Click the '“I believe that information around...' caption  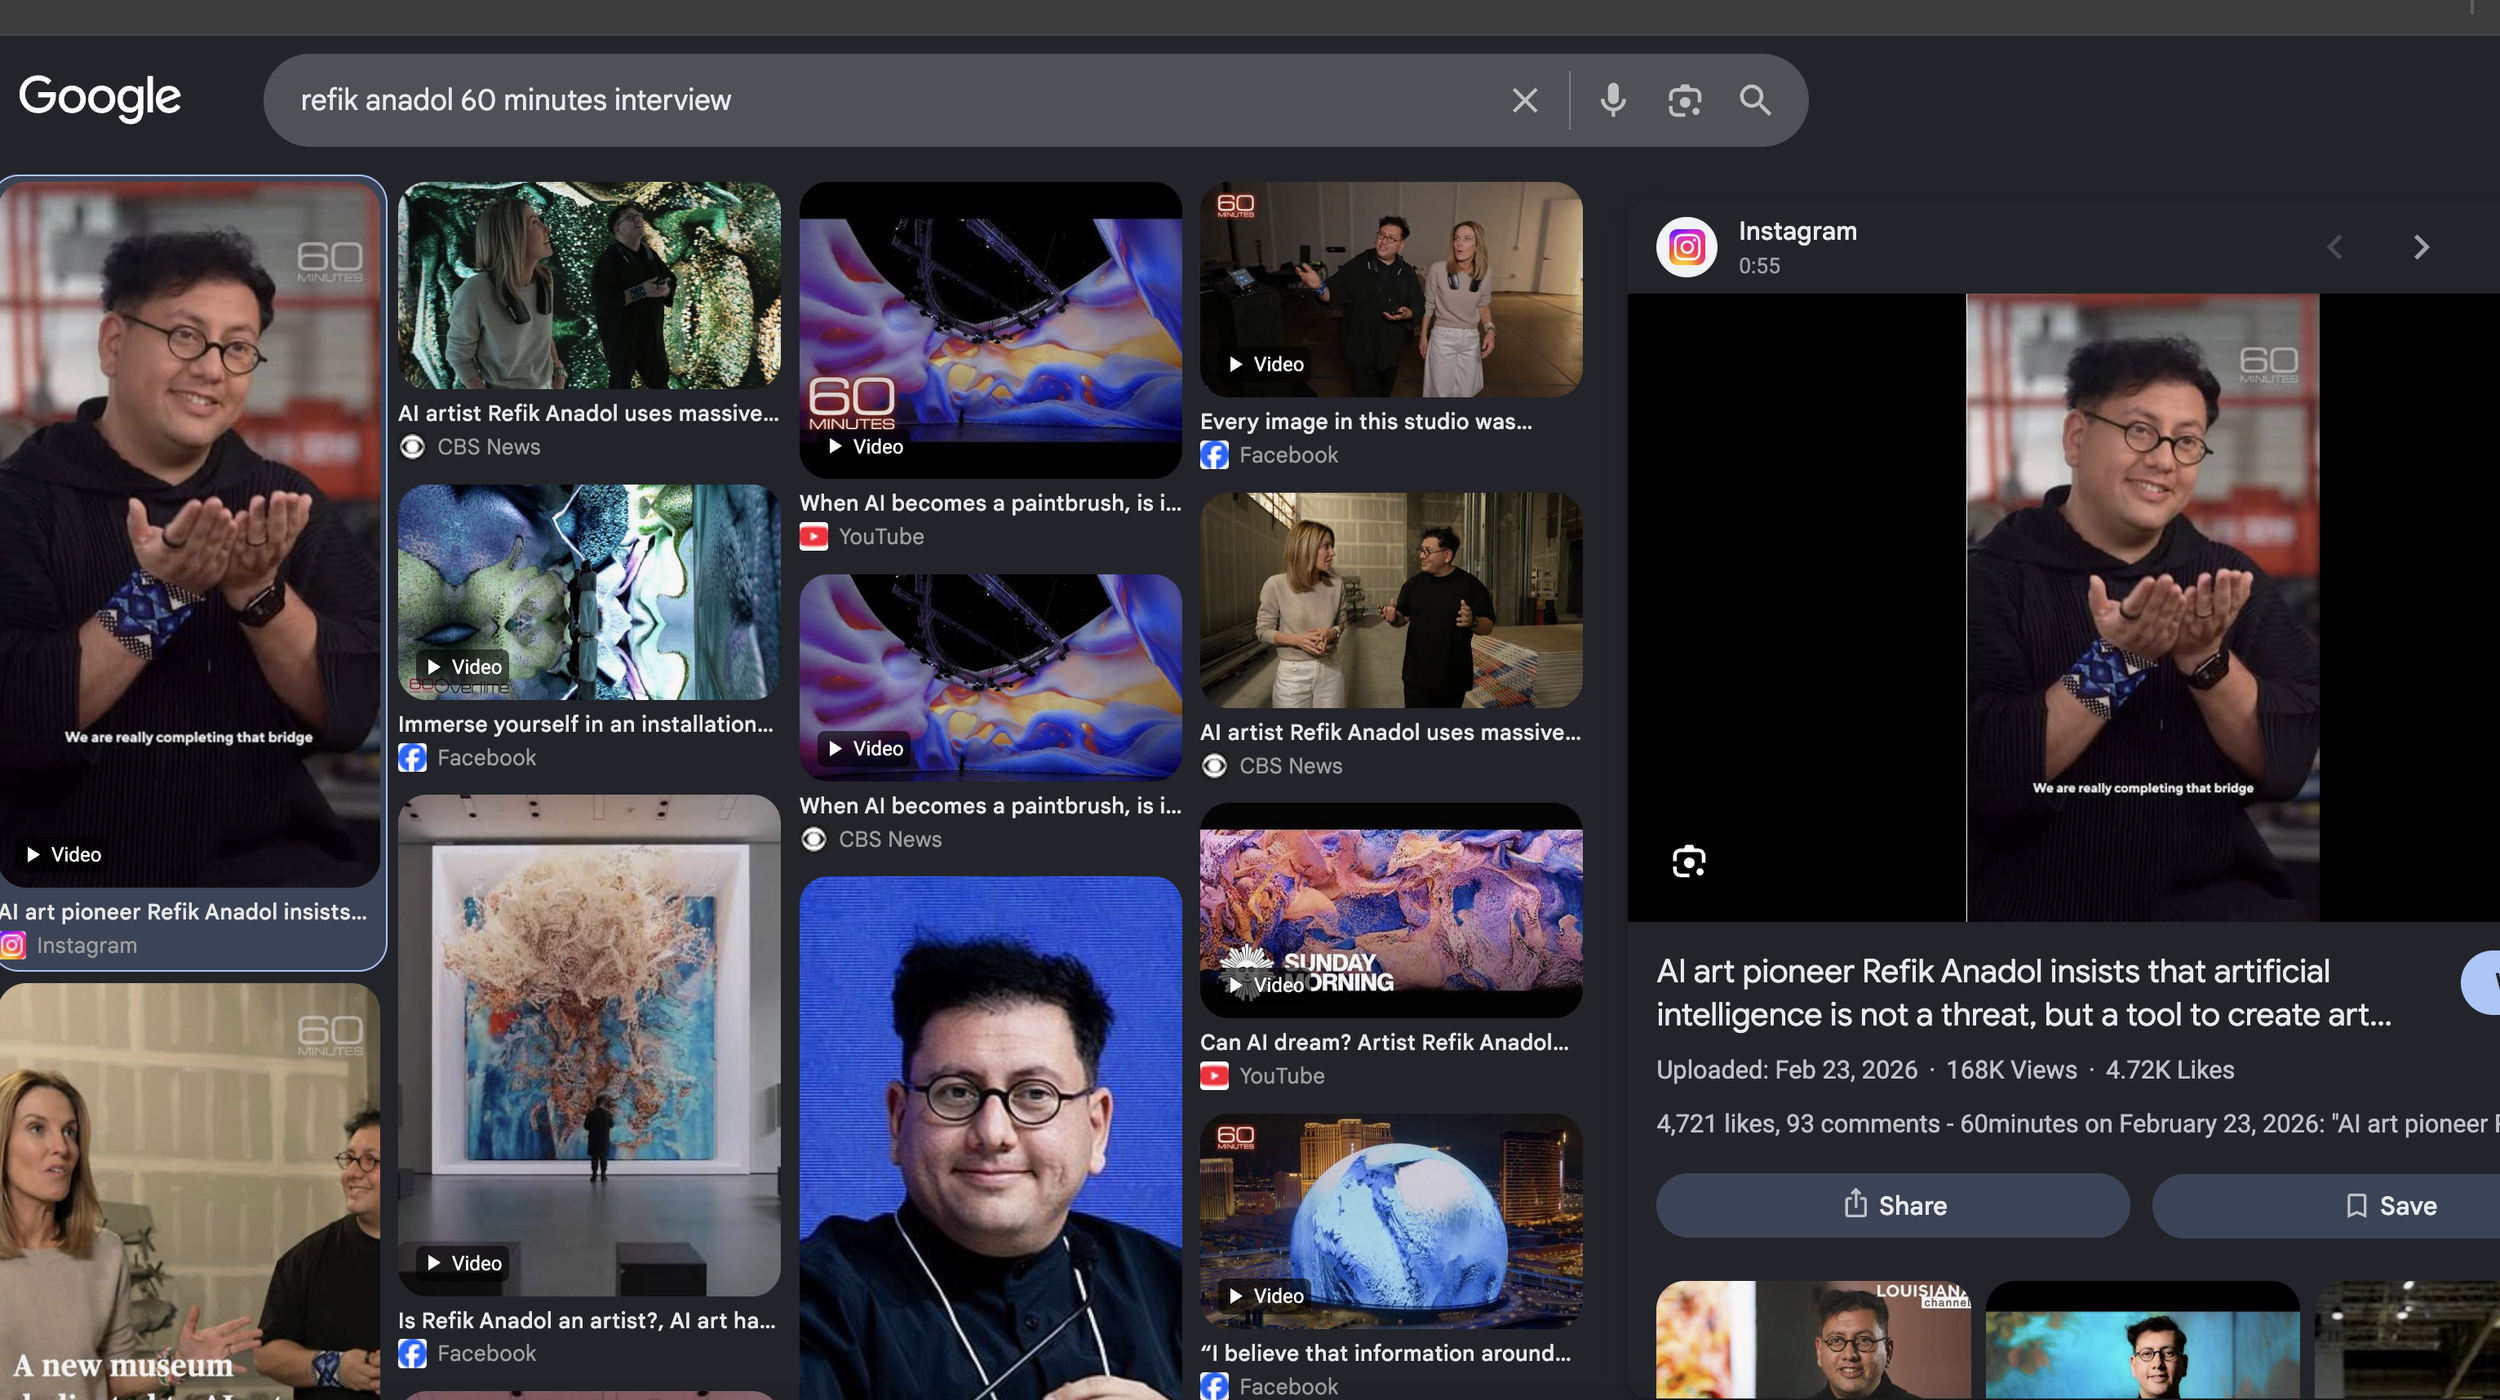pyautogui.click(x=1385, y=1353)
